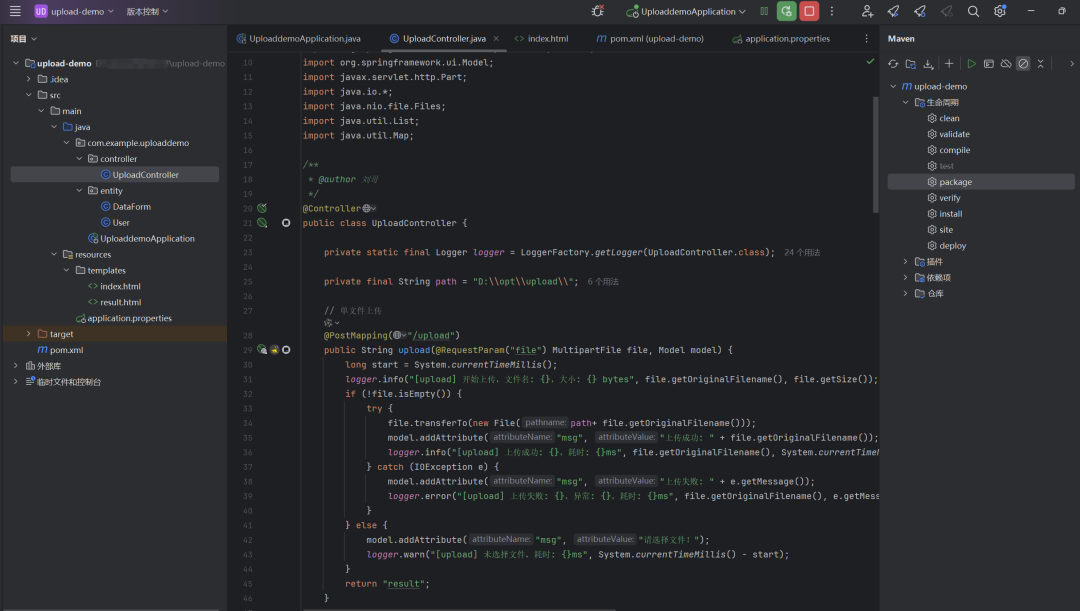The image size is (1080, 611).
Task: Open IDE settings gear icon
Action: pyautogui.click(x=1000, y=11)
